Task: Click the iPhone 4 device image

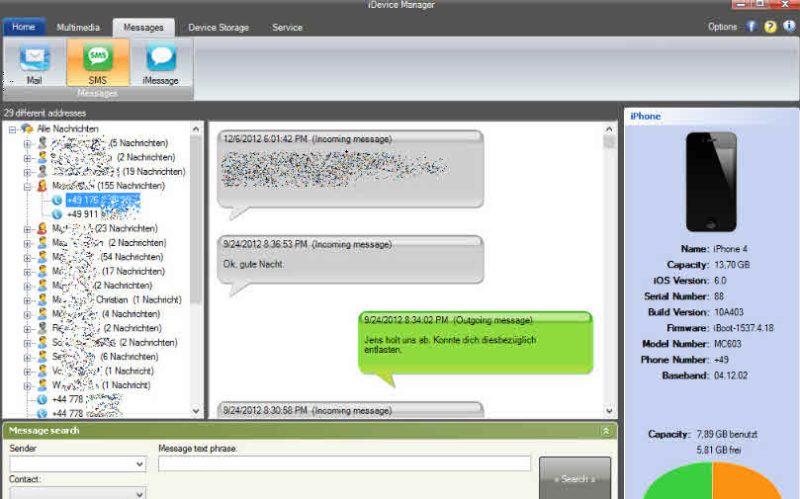Action: pos(711,182)
